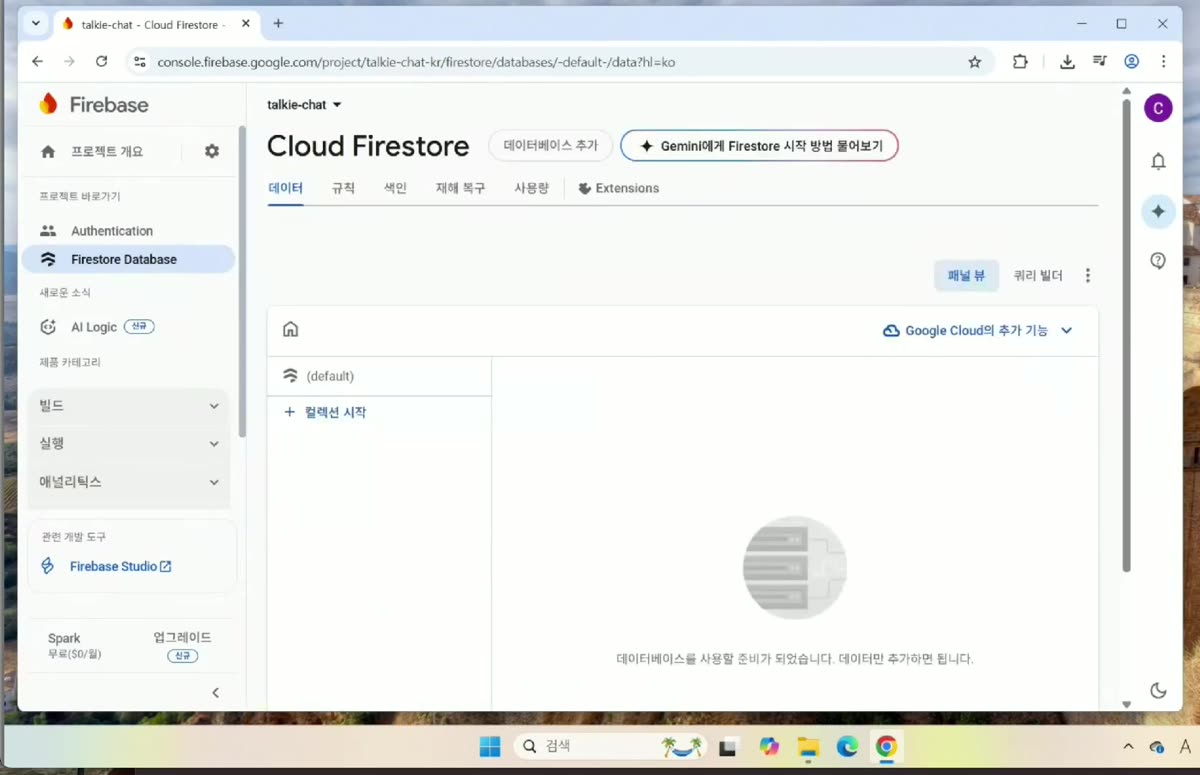Click the browser back arrow
The image size is (1200, 775).
click(x=37, y=62)
